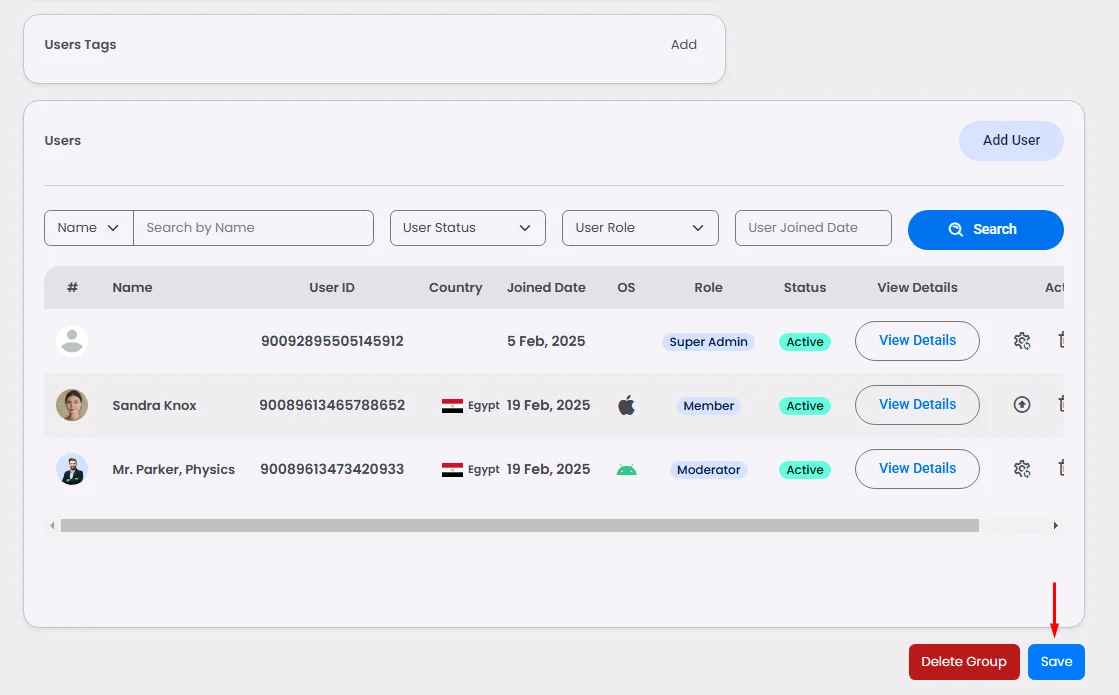Click the red Delete Group button
The height and width of the screenshot is (695, 1119).
[963, 662]
